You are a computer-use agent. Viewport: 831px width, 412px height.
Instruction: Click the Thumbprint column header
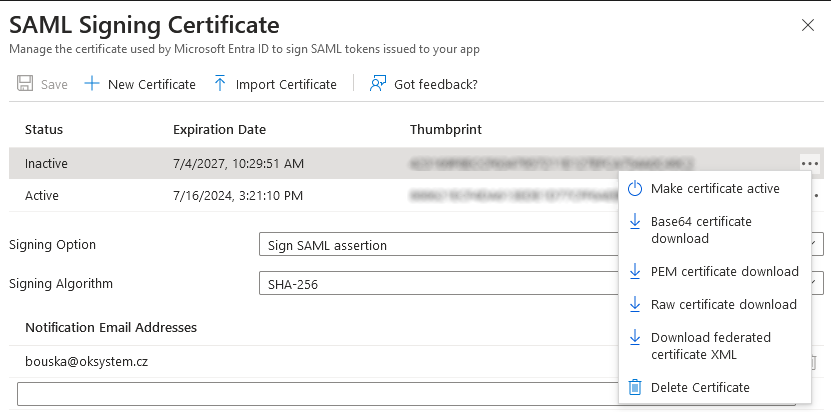coord(446,130)
